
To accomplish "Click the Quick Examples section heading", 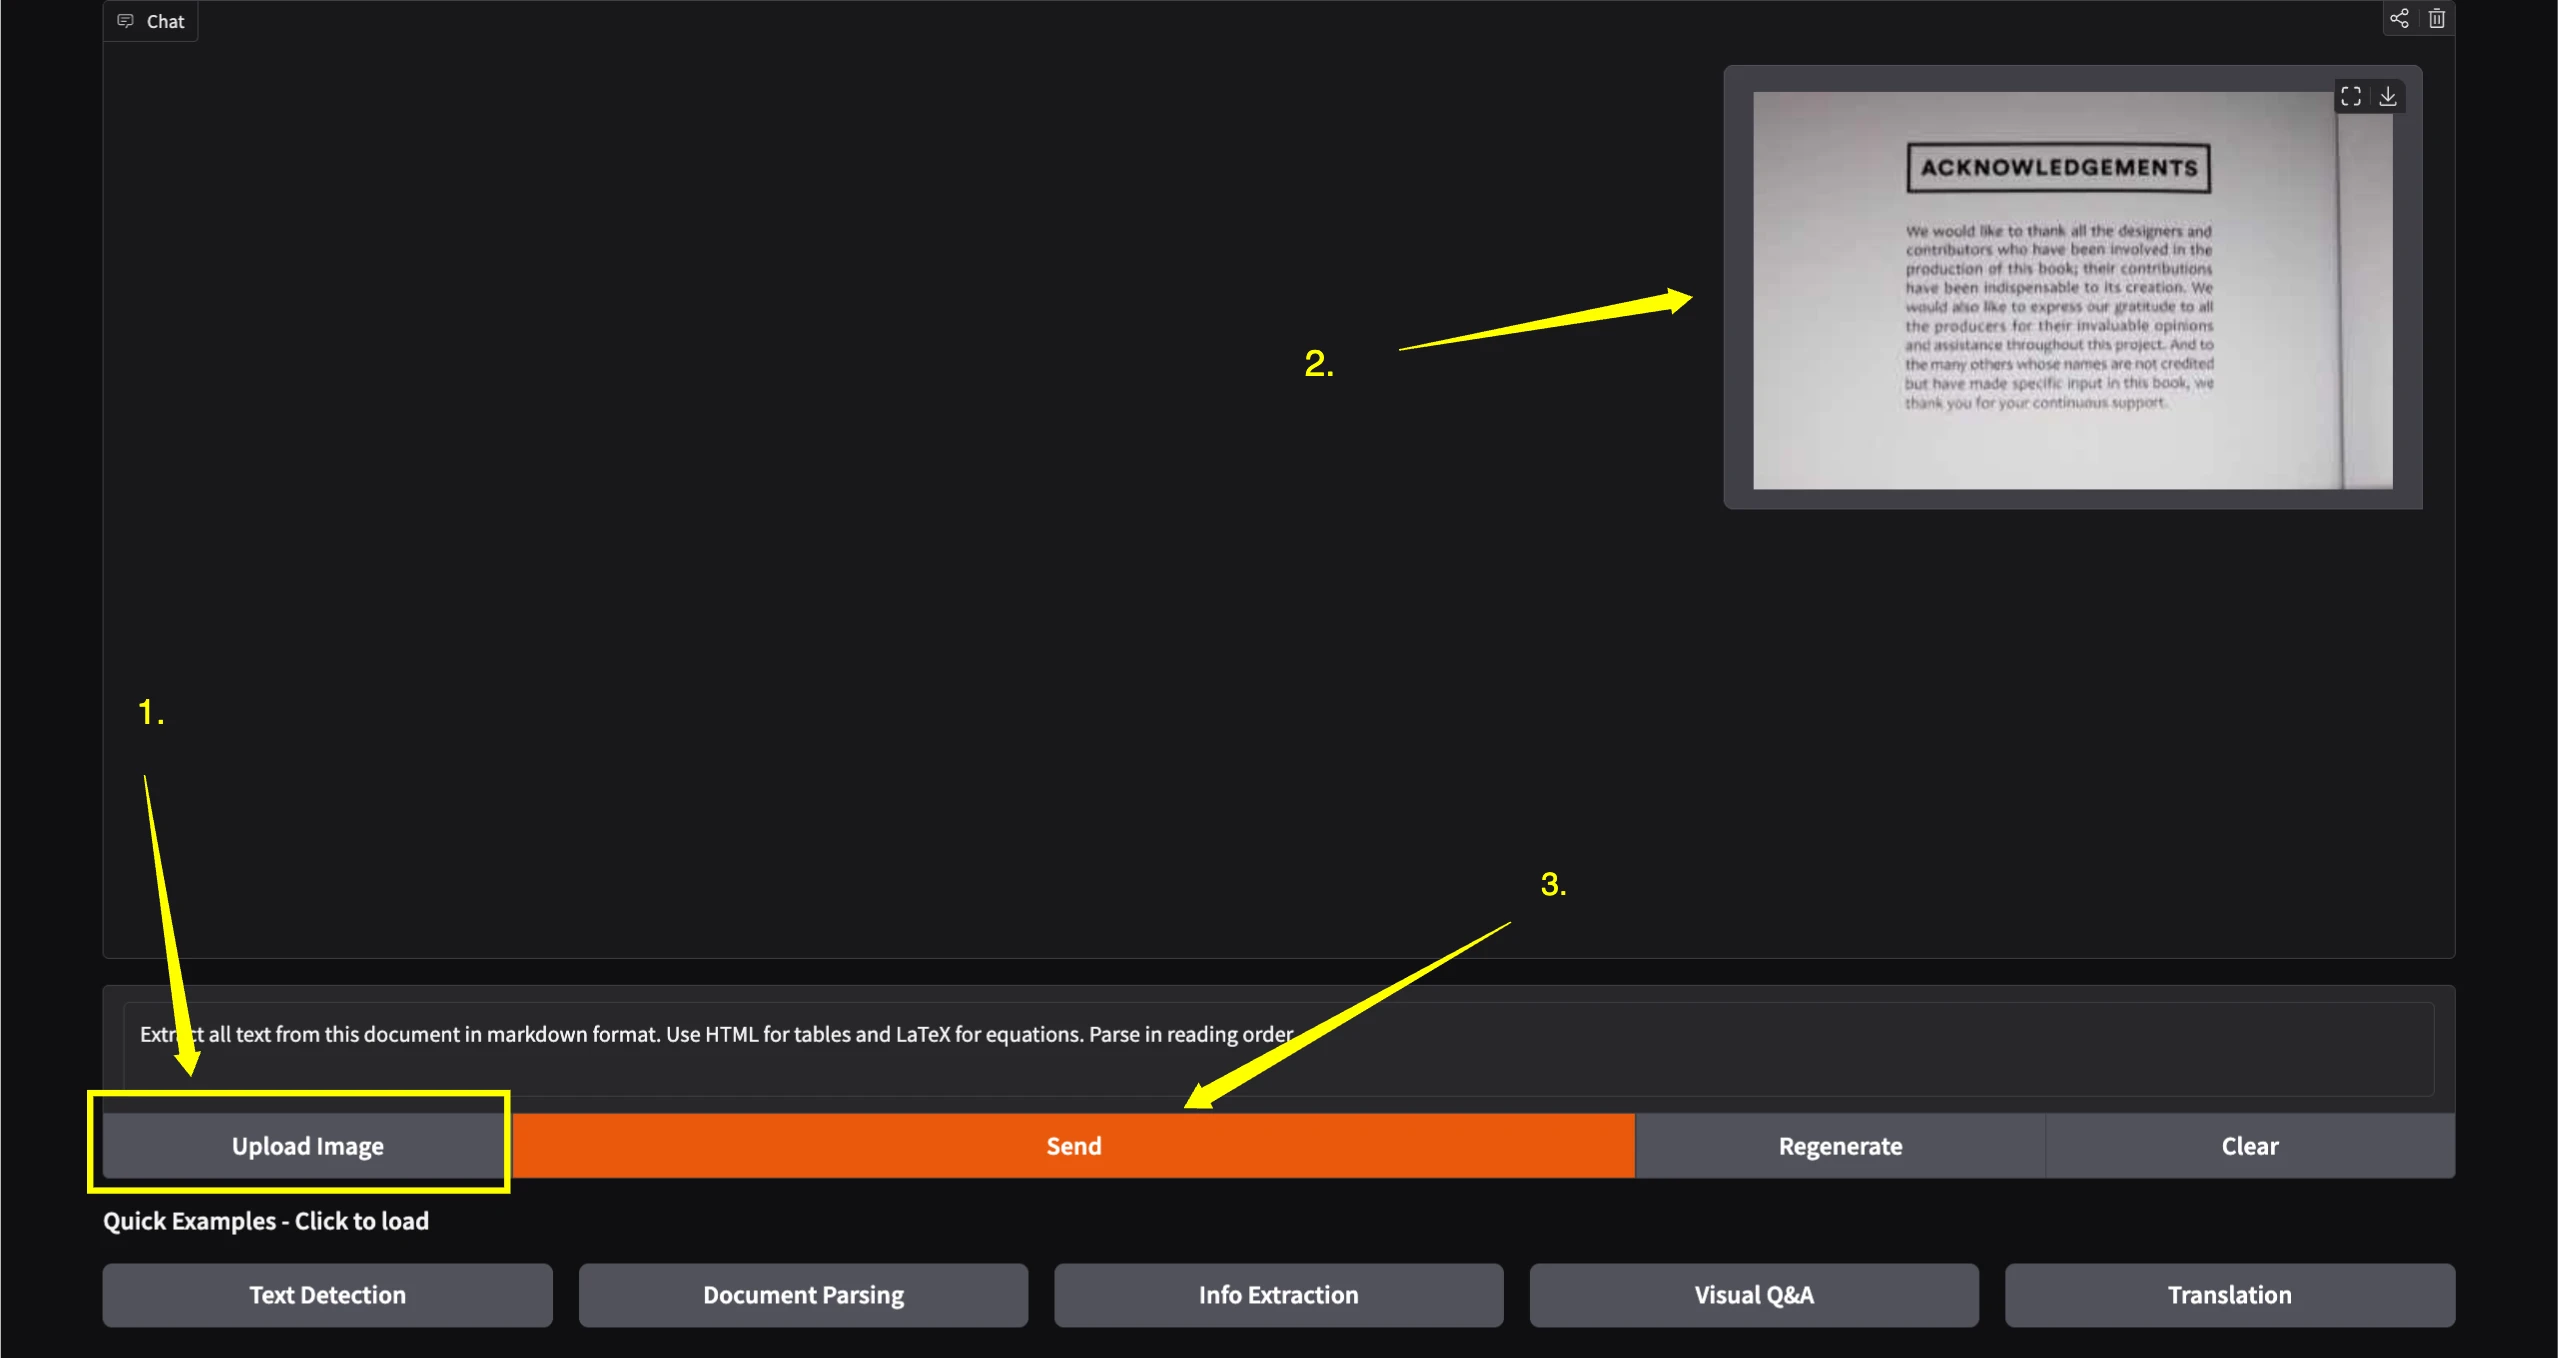I will (266, 1220).
